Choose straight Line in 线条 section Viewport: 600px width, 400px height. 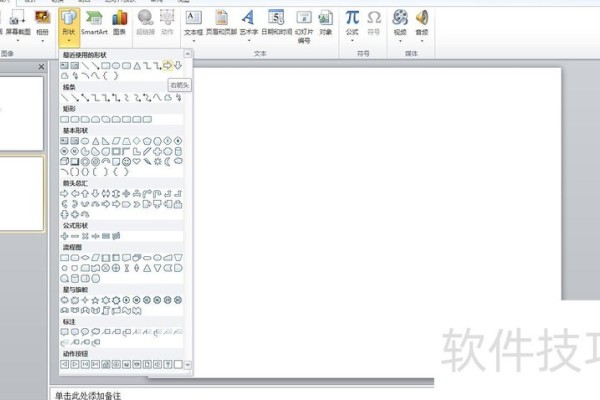pos(64,98)
